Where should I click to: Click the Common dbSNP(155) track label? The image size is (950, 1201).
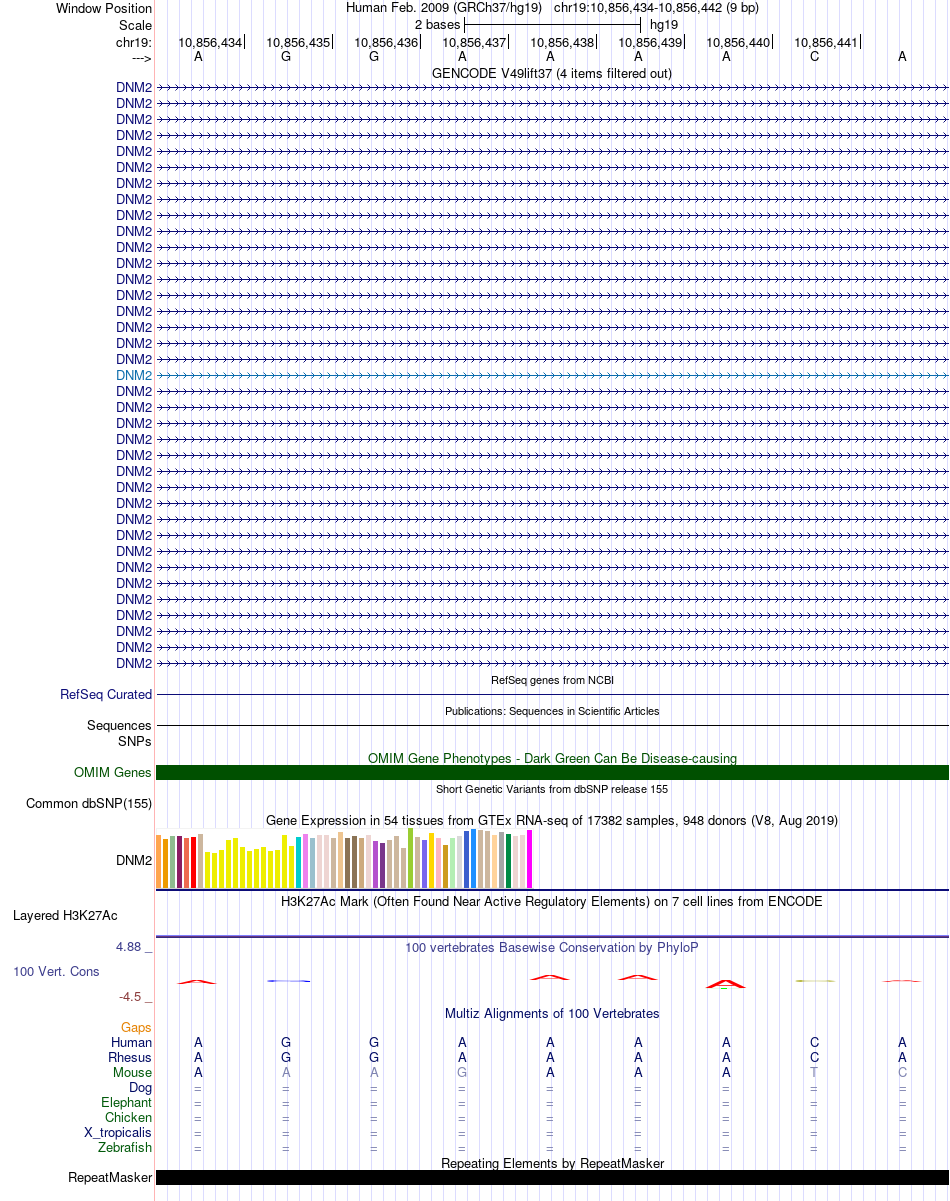click(x=89, y=803)
